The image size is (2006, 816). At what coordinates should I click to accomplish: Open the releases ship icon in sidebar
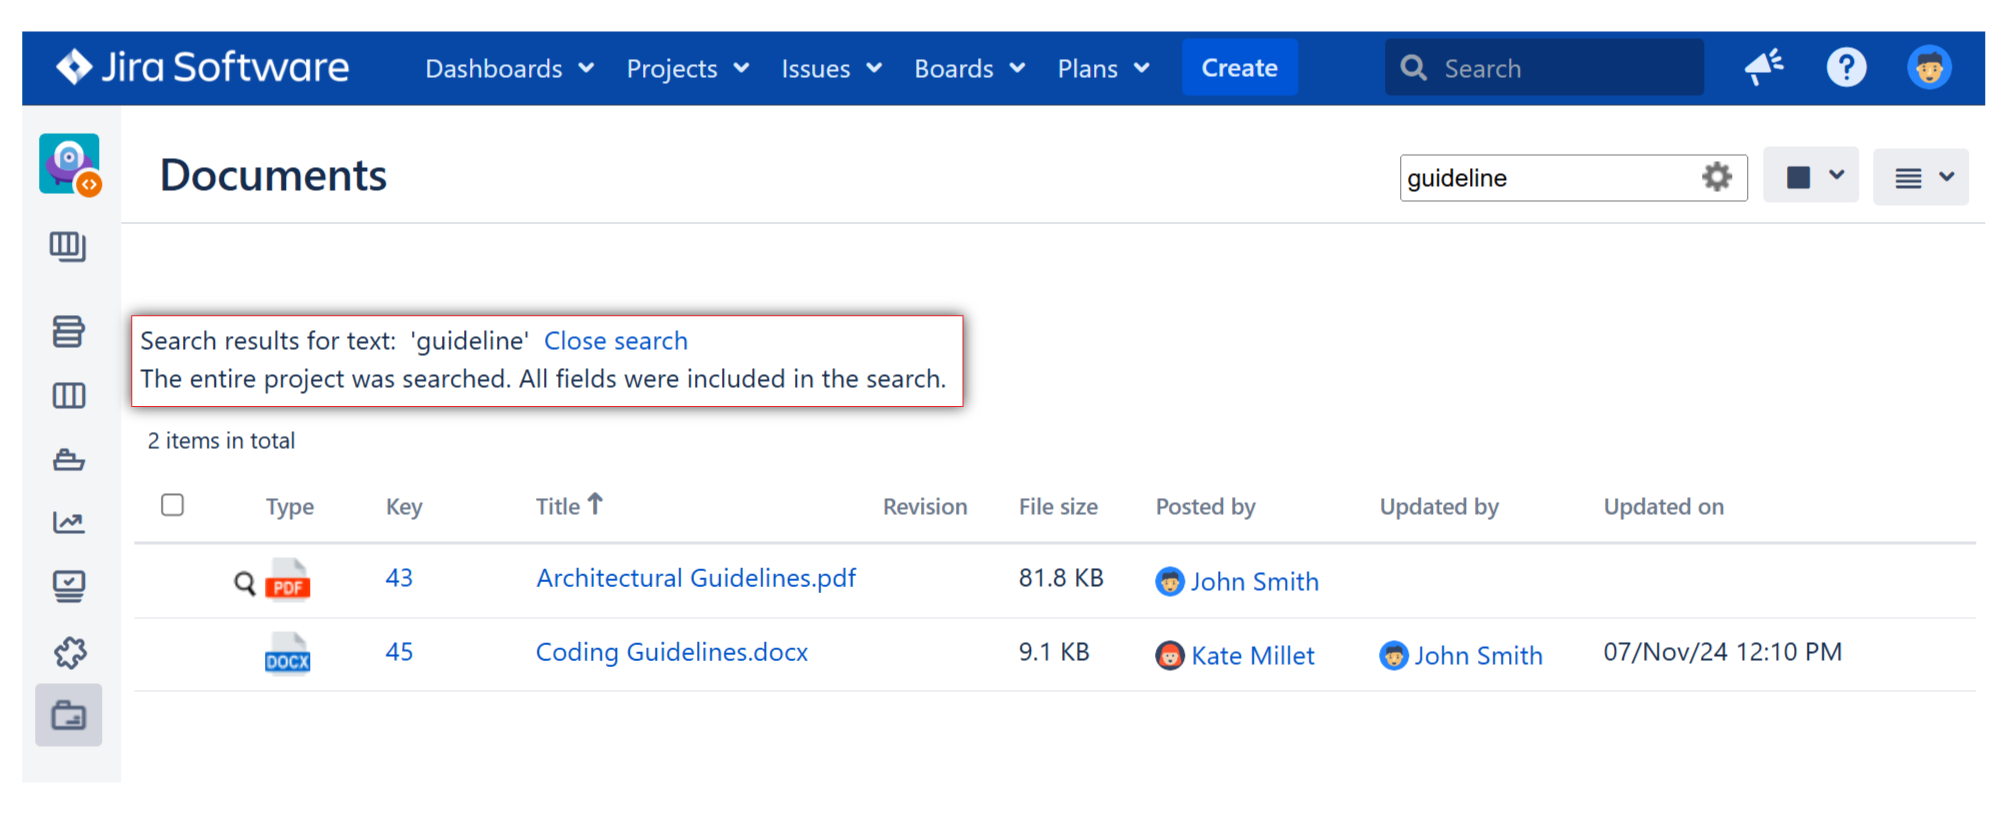(x=68, y=459)
